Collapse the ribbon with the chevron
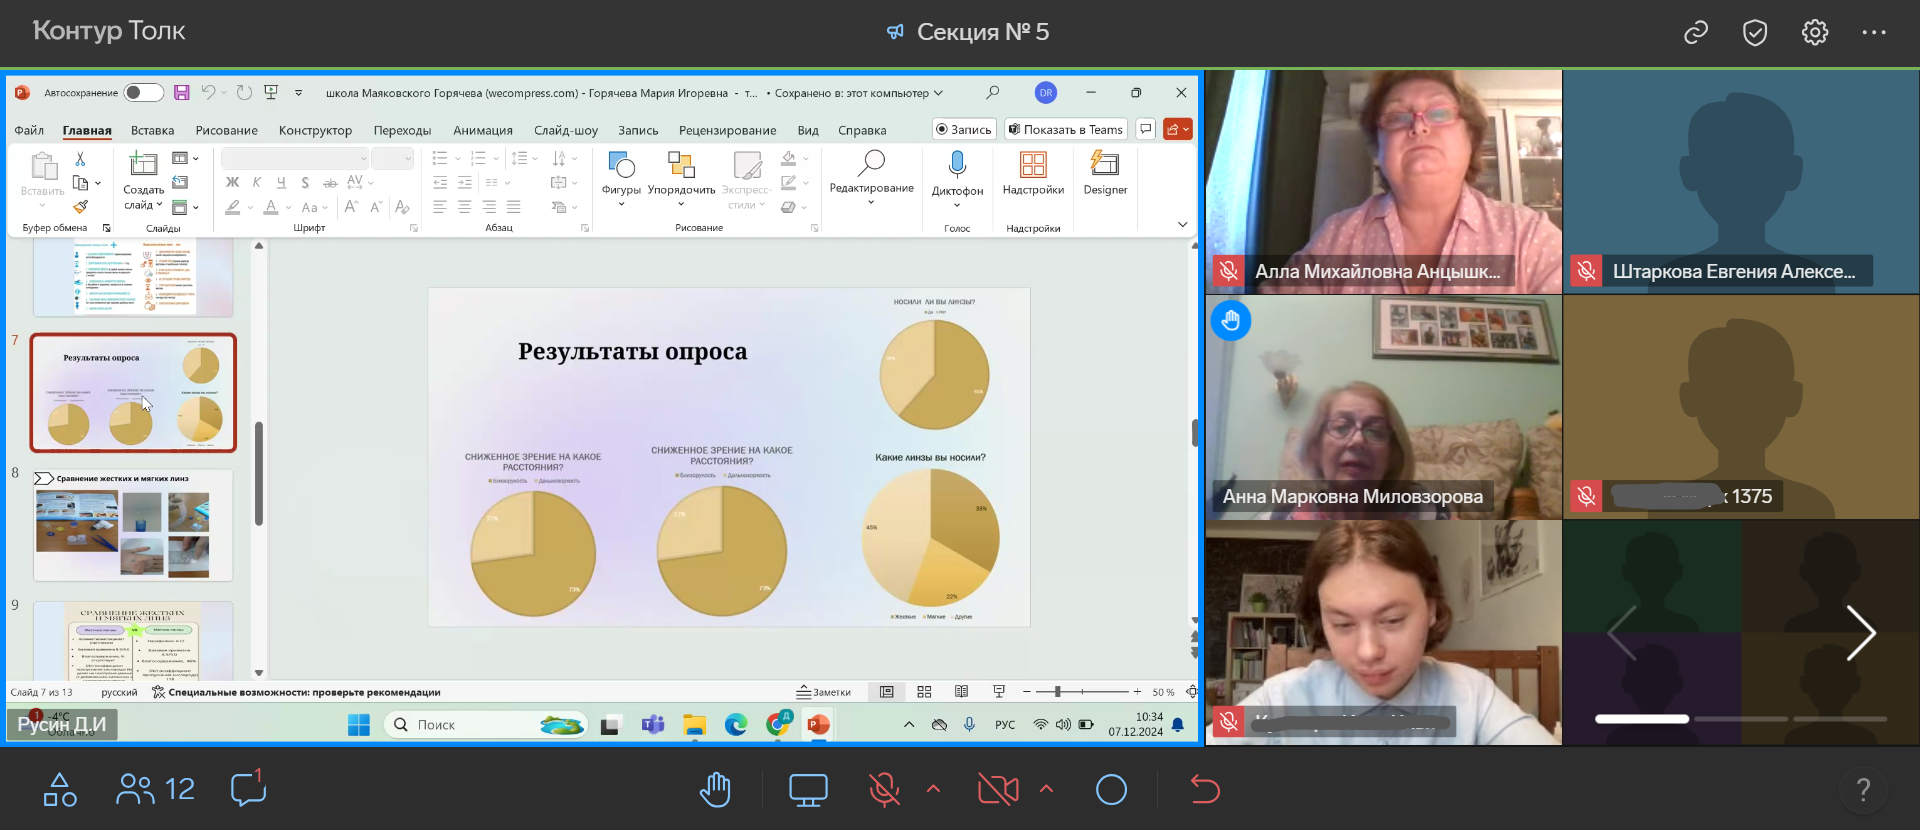Viewport: 1920px width, 830px height. click(x=1182, y=225)
